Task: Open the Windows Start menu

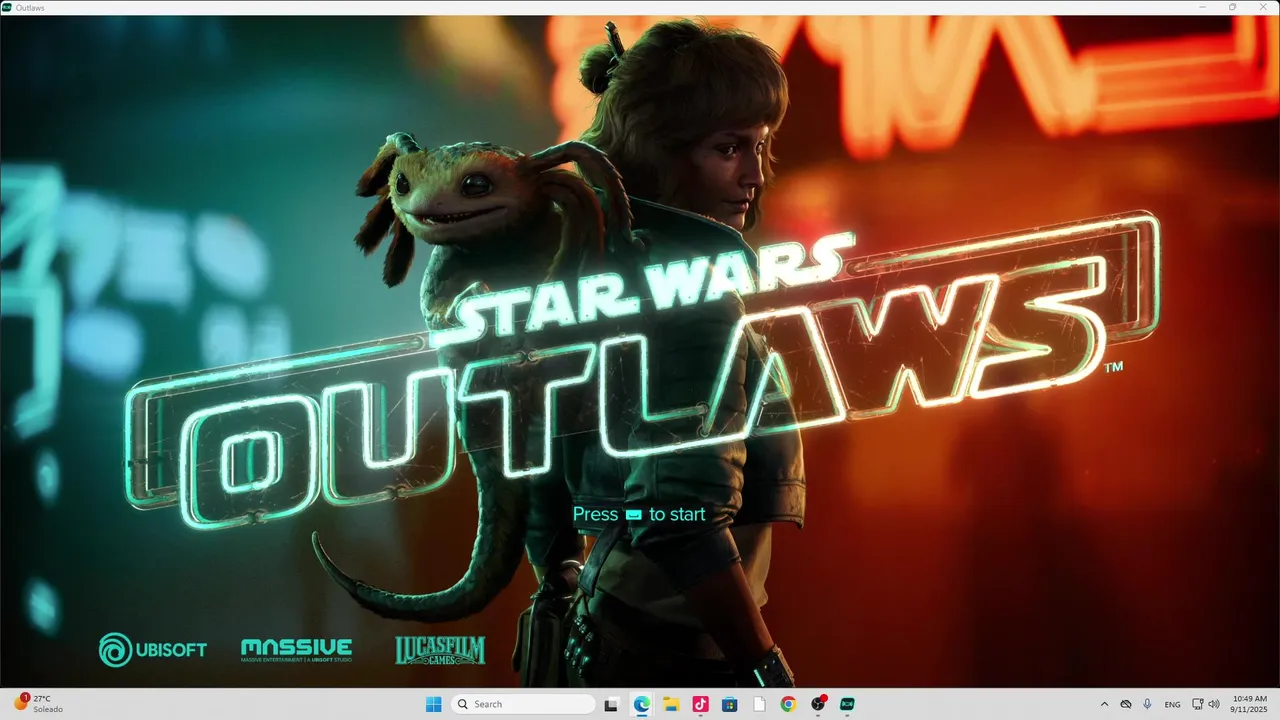Action: tap(433, 704)
